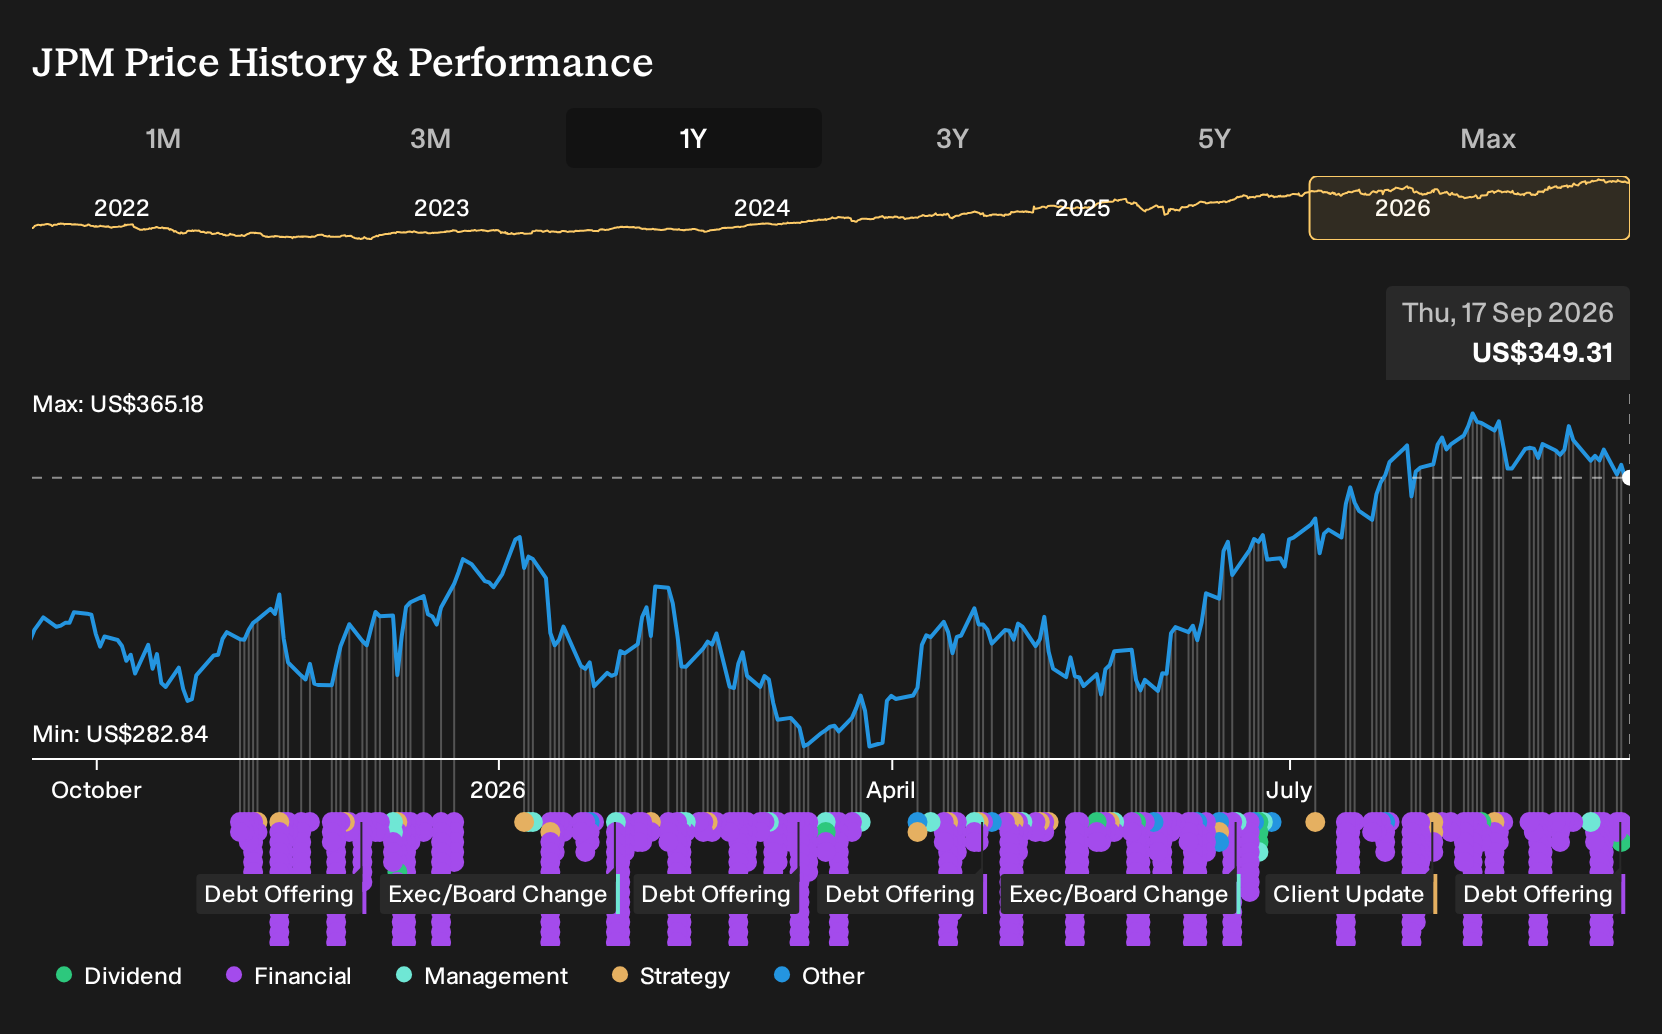This screenshot has height=1034, width=1662.
Task: Switch chart to the 3Y range
Action: [x=952, y=138]
